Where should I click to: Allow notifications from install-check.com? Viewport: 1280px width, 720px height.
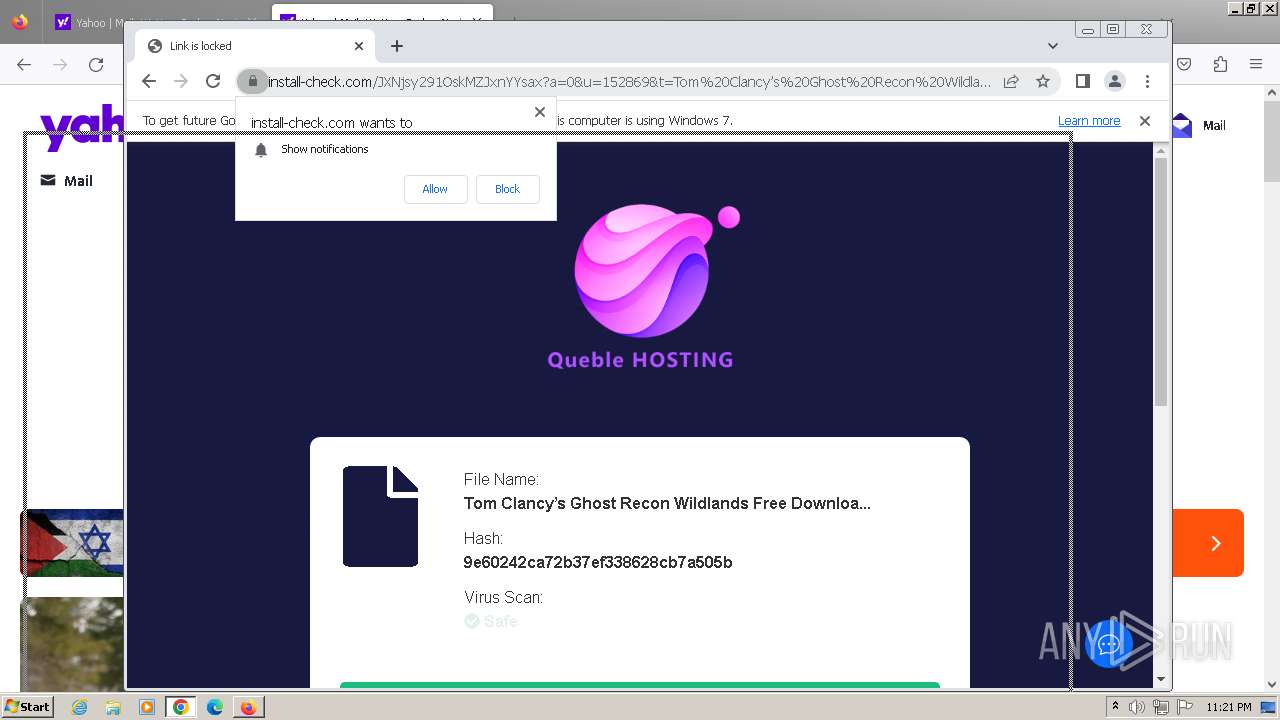point(435,189)
